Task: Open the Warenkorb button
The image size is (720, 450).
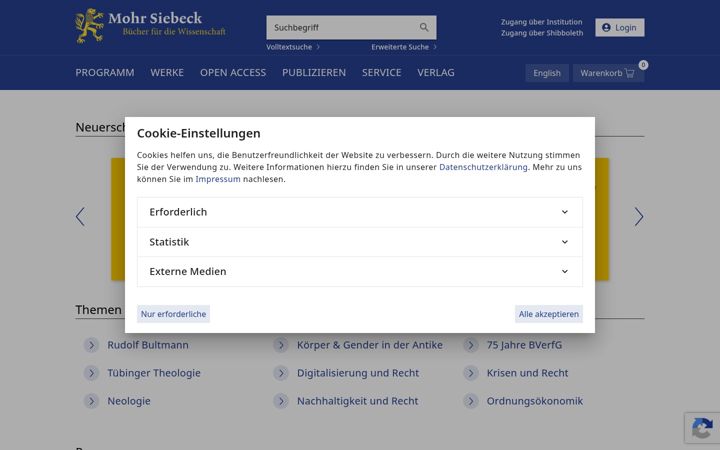Action: (x=608, y=73)
